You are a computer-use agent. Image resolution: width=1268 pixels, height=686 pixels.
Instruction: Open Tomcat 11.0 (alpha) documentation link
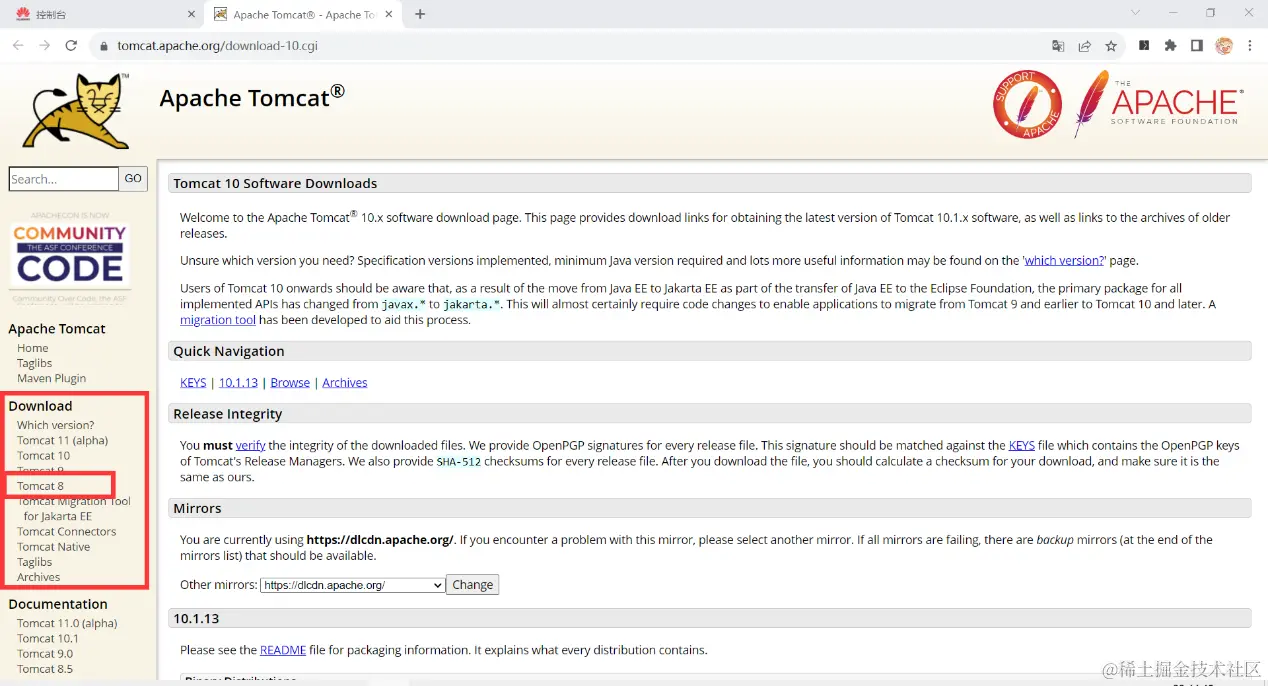point(67,623)
